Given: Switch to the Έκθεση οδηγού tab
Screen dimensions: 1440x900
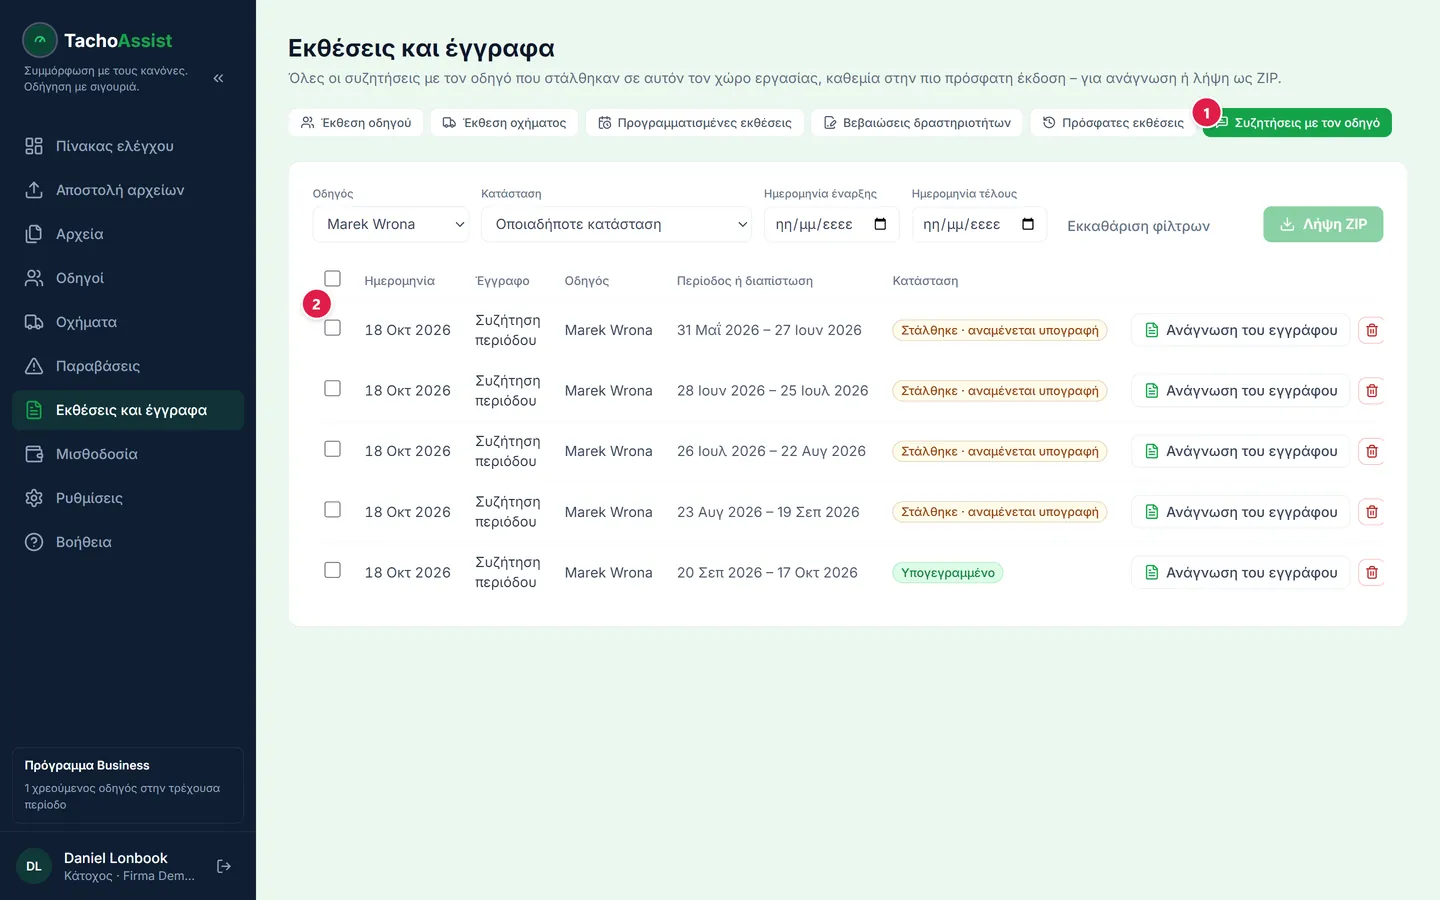Looking at the screenshot, I should click(356, 123).
